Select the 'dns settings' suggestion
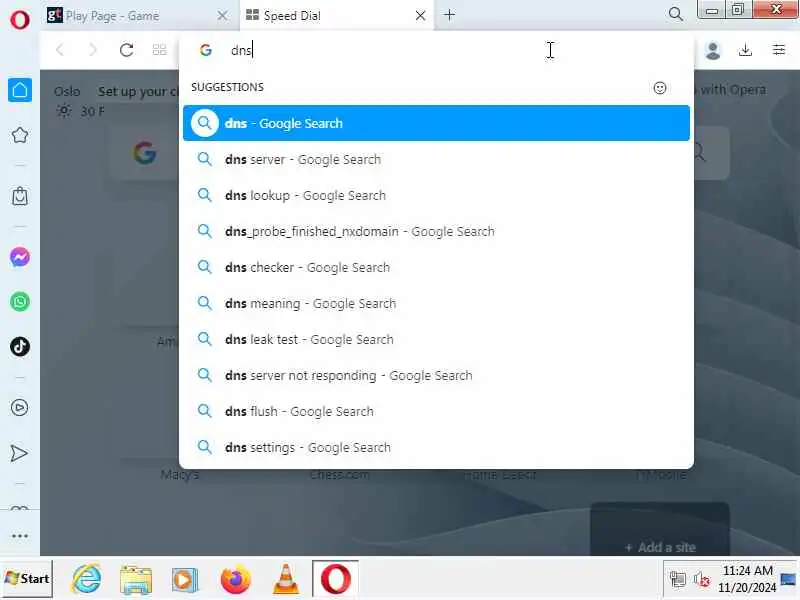This screenshot has width=800, height=600. point(436,447)
